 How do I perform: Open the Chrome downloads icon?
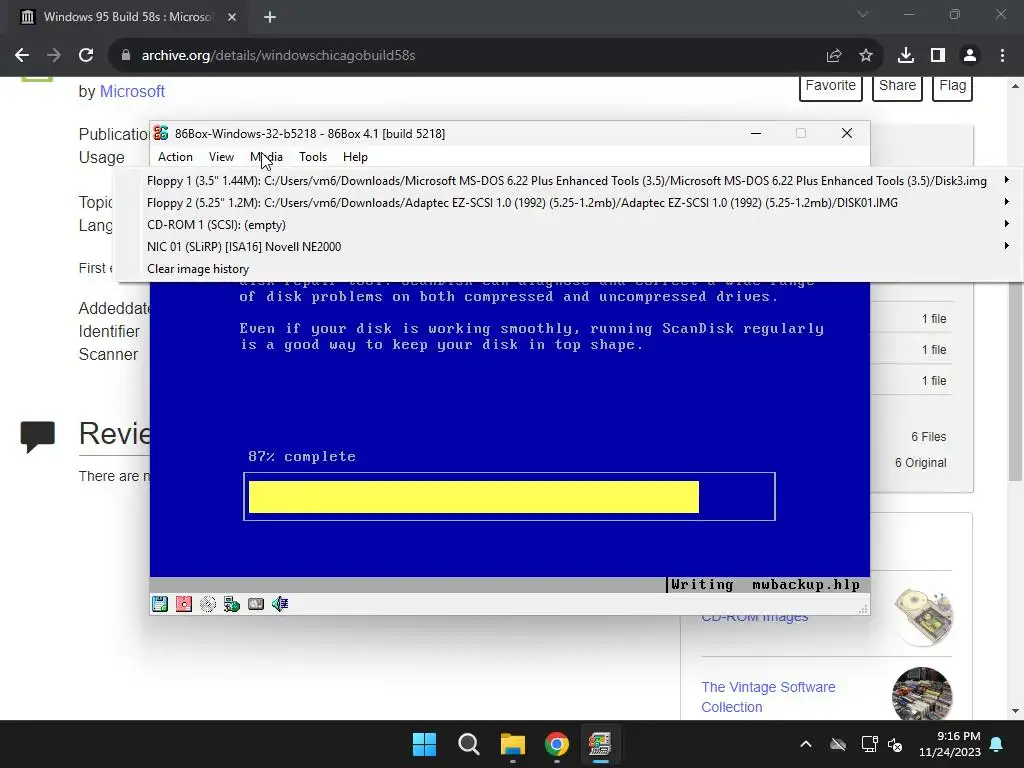[x=906, y=56]
